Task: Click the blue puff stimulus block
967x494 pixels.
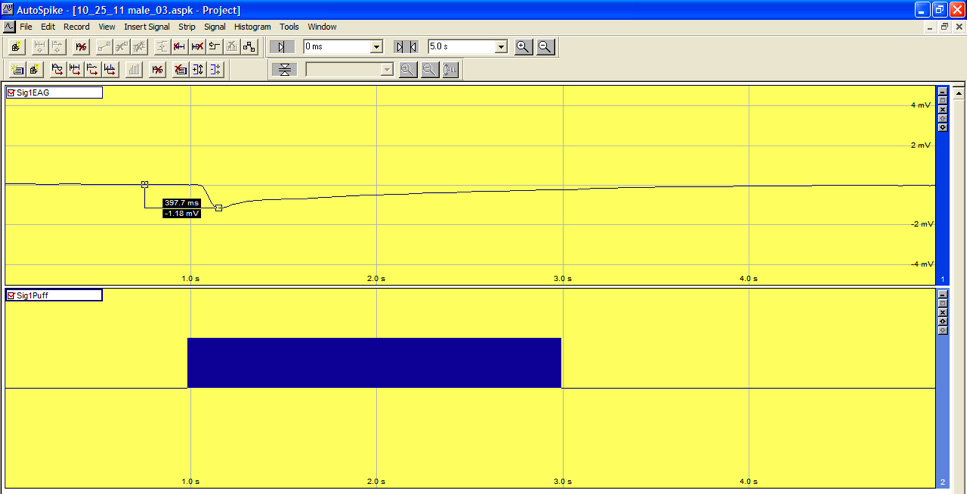Action: 374,362
